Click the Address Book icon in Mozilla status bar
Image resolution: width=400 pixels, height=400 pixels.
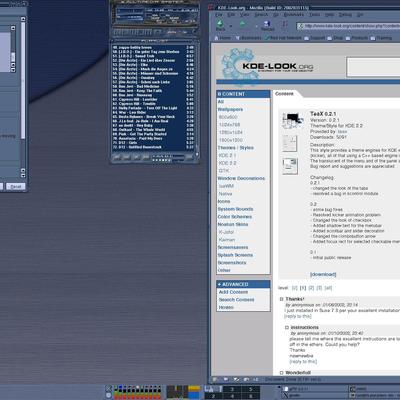click(x=247, y=379)
